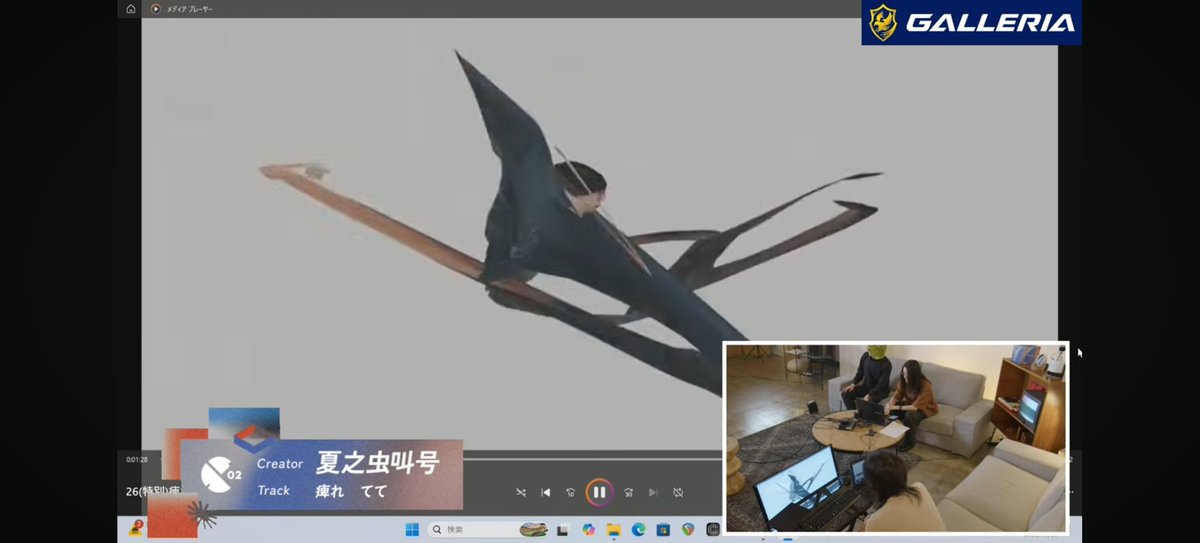Image resolution: width=1200 pixels, height=543 pixels.
Task: Open Microsoft Edge from the taskbar
Action: 639,530
